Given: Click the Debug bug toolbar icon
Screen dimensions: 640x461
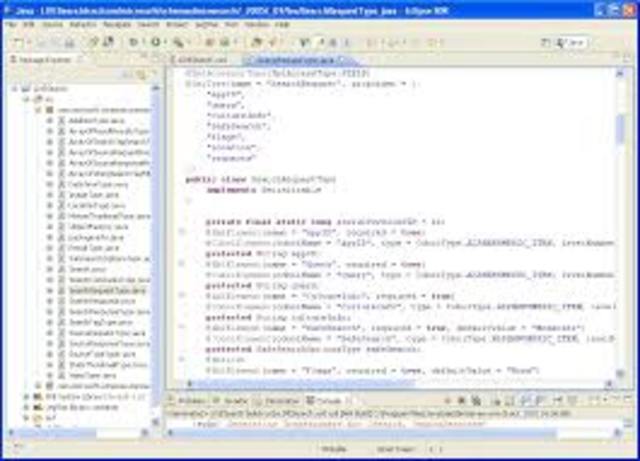Looking at the screenshot, I should point(133,42).
